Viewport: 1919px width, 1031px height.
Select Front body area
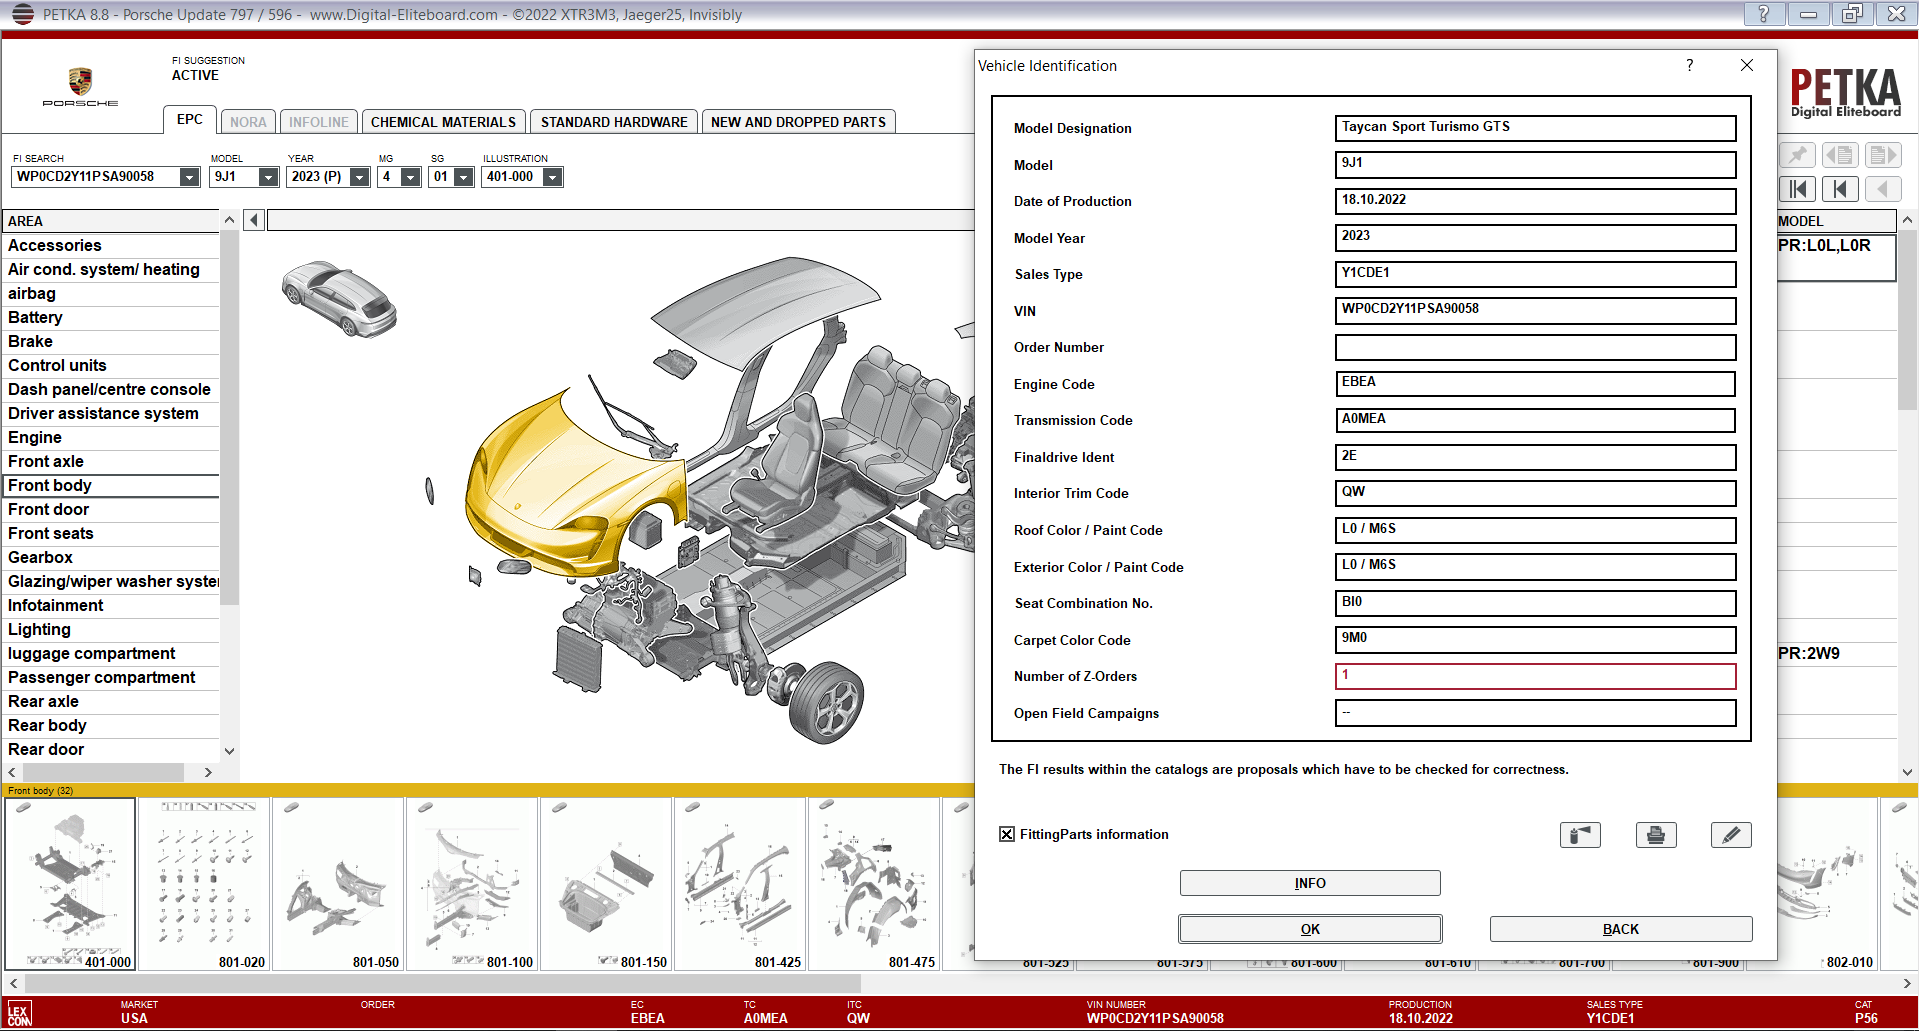pyautogui.click(x=111, y=485)
